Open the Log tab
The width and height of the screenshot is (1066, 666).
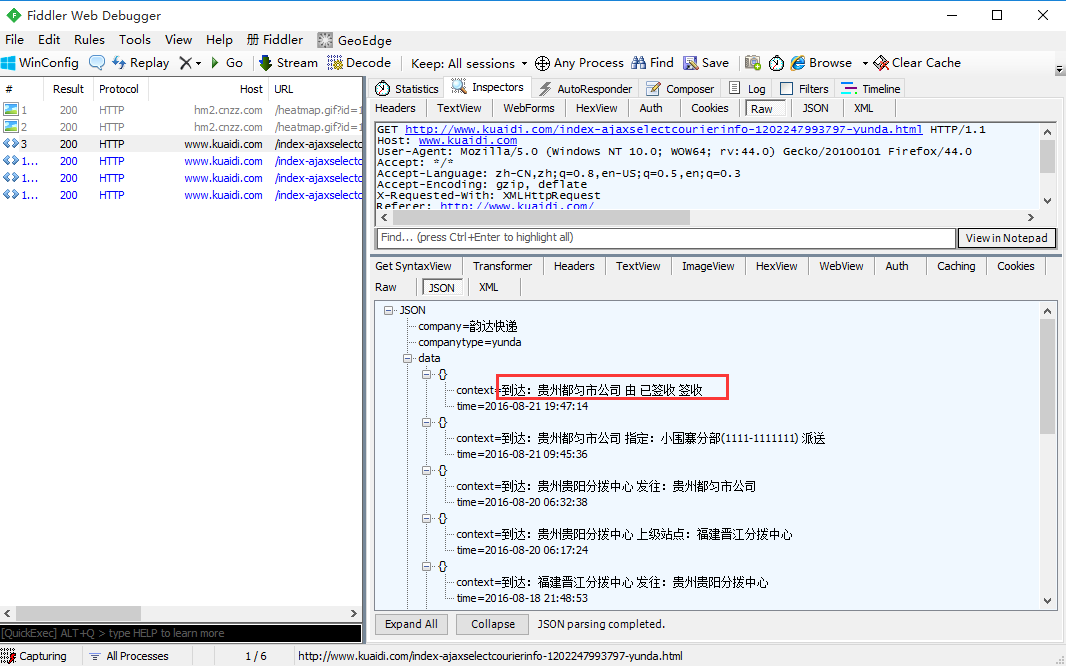point(746,89)
